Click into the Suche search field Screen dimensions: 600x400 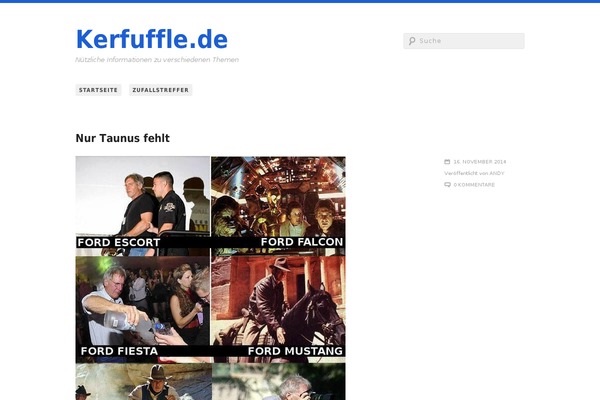click(x=464, y=41)
